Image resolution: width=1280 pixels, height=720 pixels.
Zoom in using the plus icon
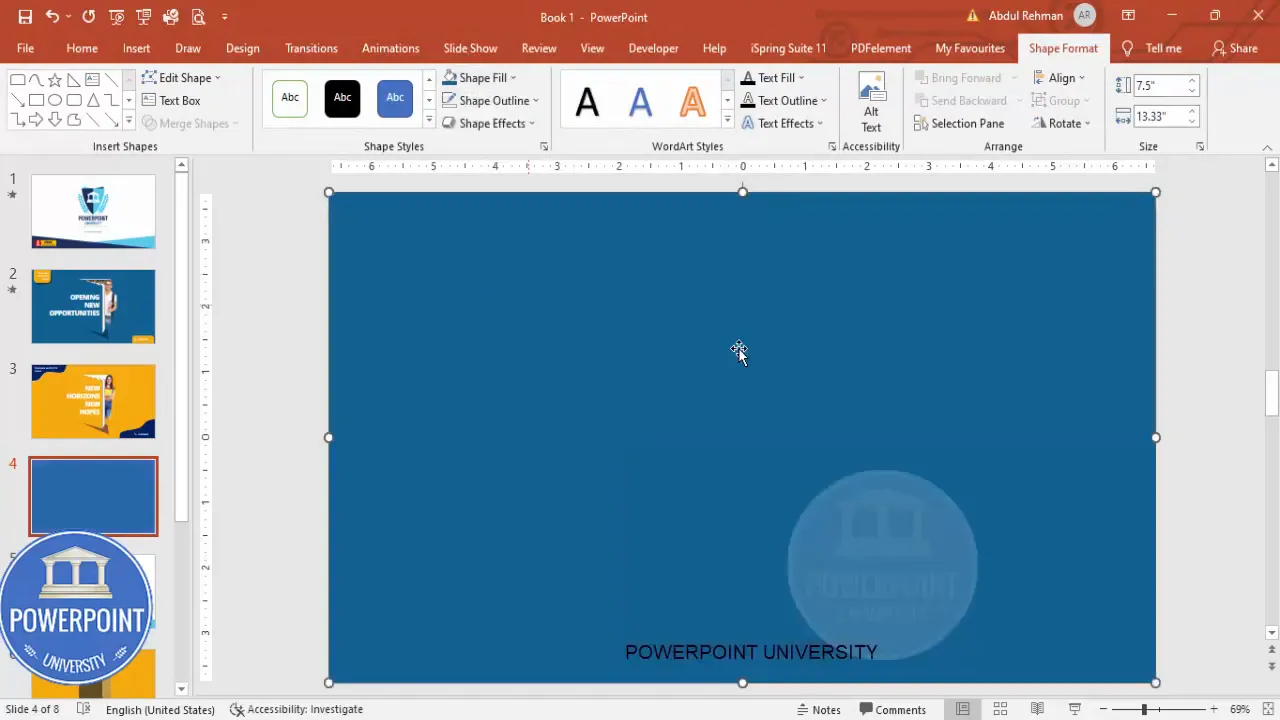pyautogui.click(x=1214, y=709)
